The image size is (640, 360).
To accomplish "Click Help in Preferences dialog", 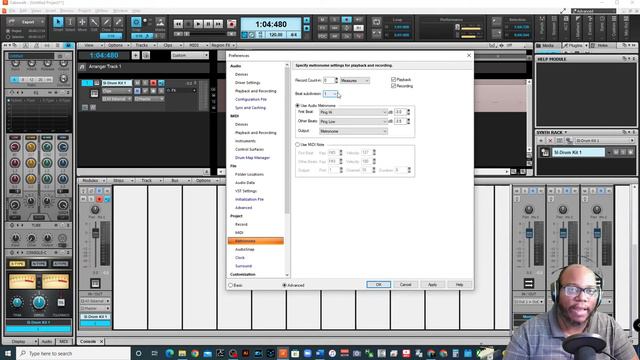I will (459, 284).
